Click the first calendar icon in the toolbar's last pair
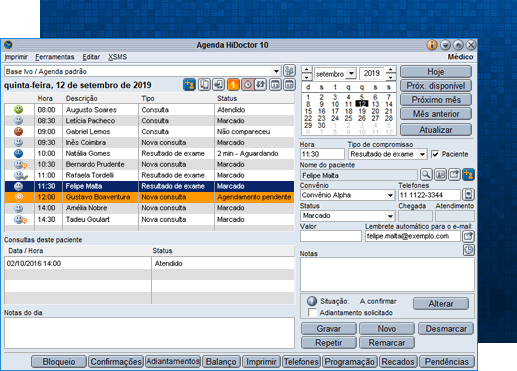 [x=275, y=85]
